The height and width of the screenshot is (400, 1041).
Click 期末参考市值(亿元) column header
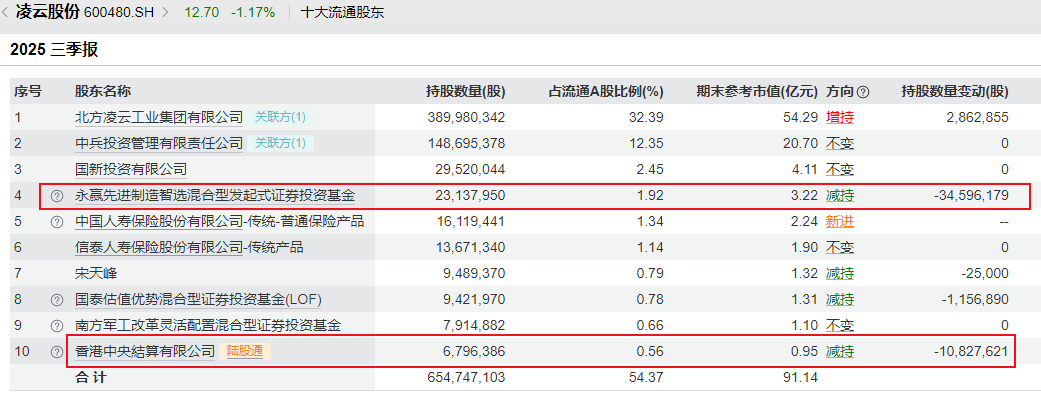757,91
